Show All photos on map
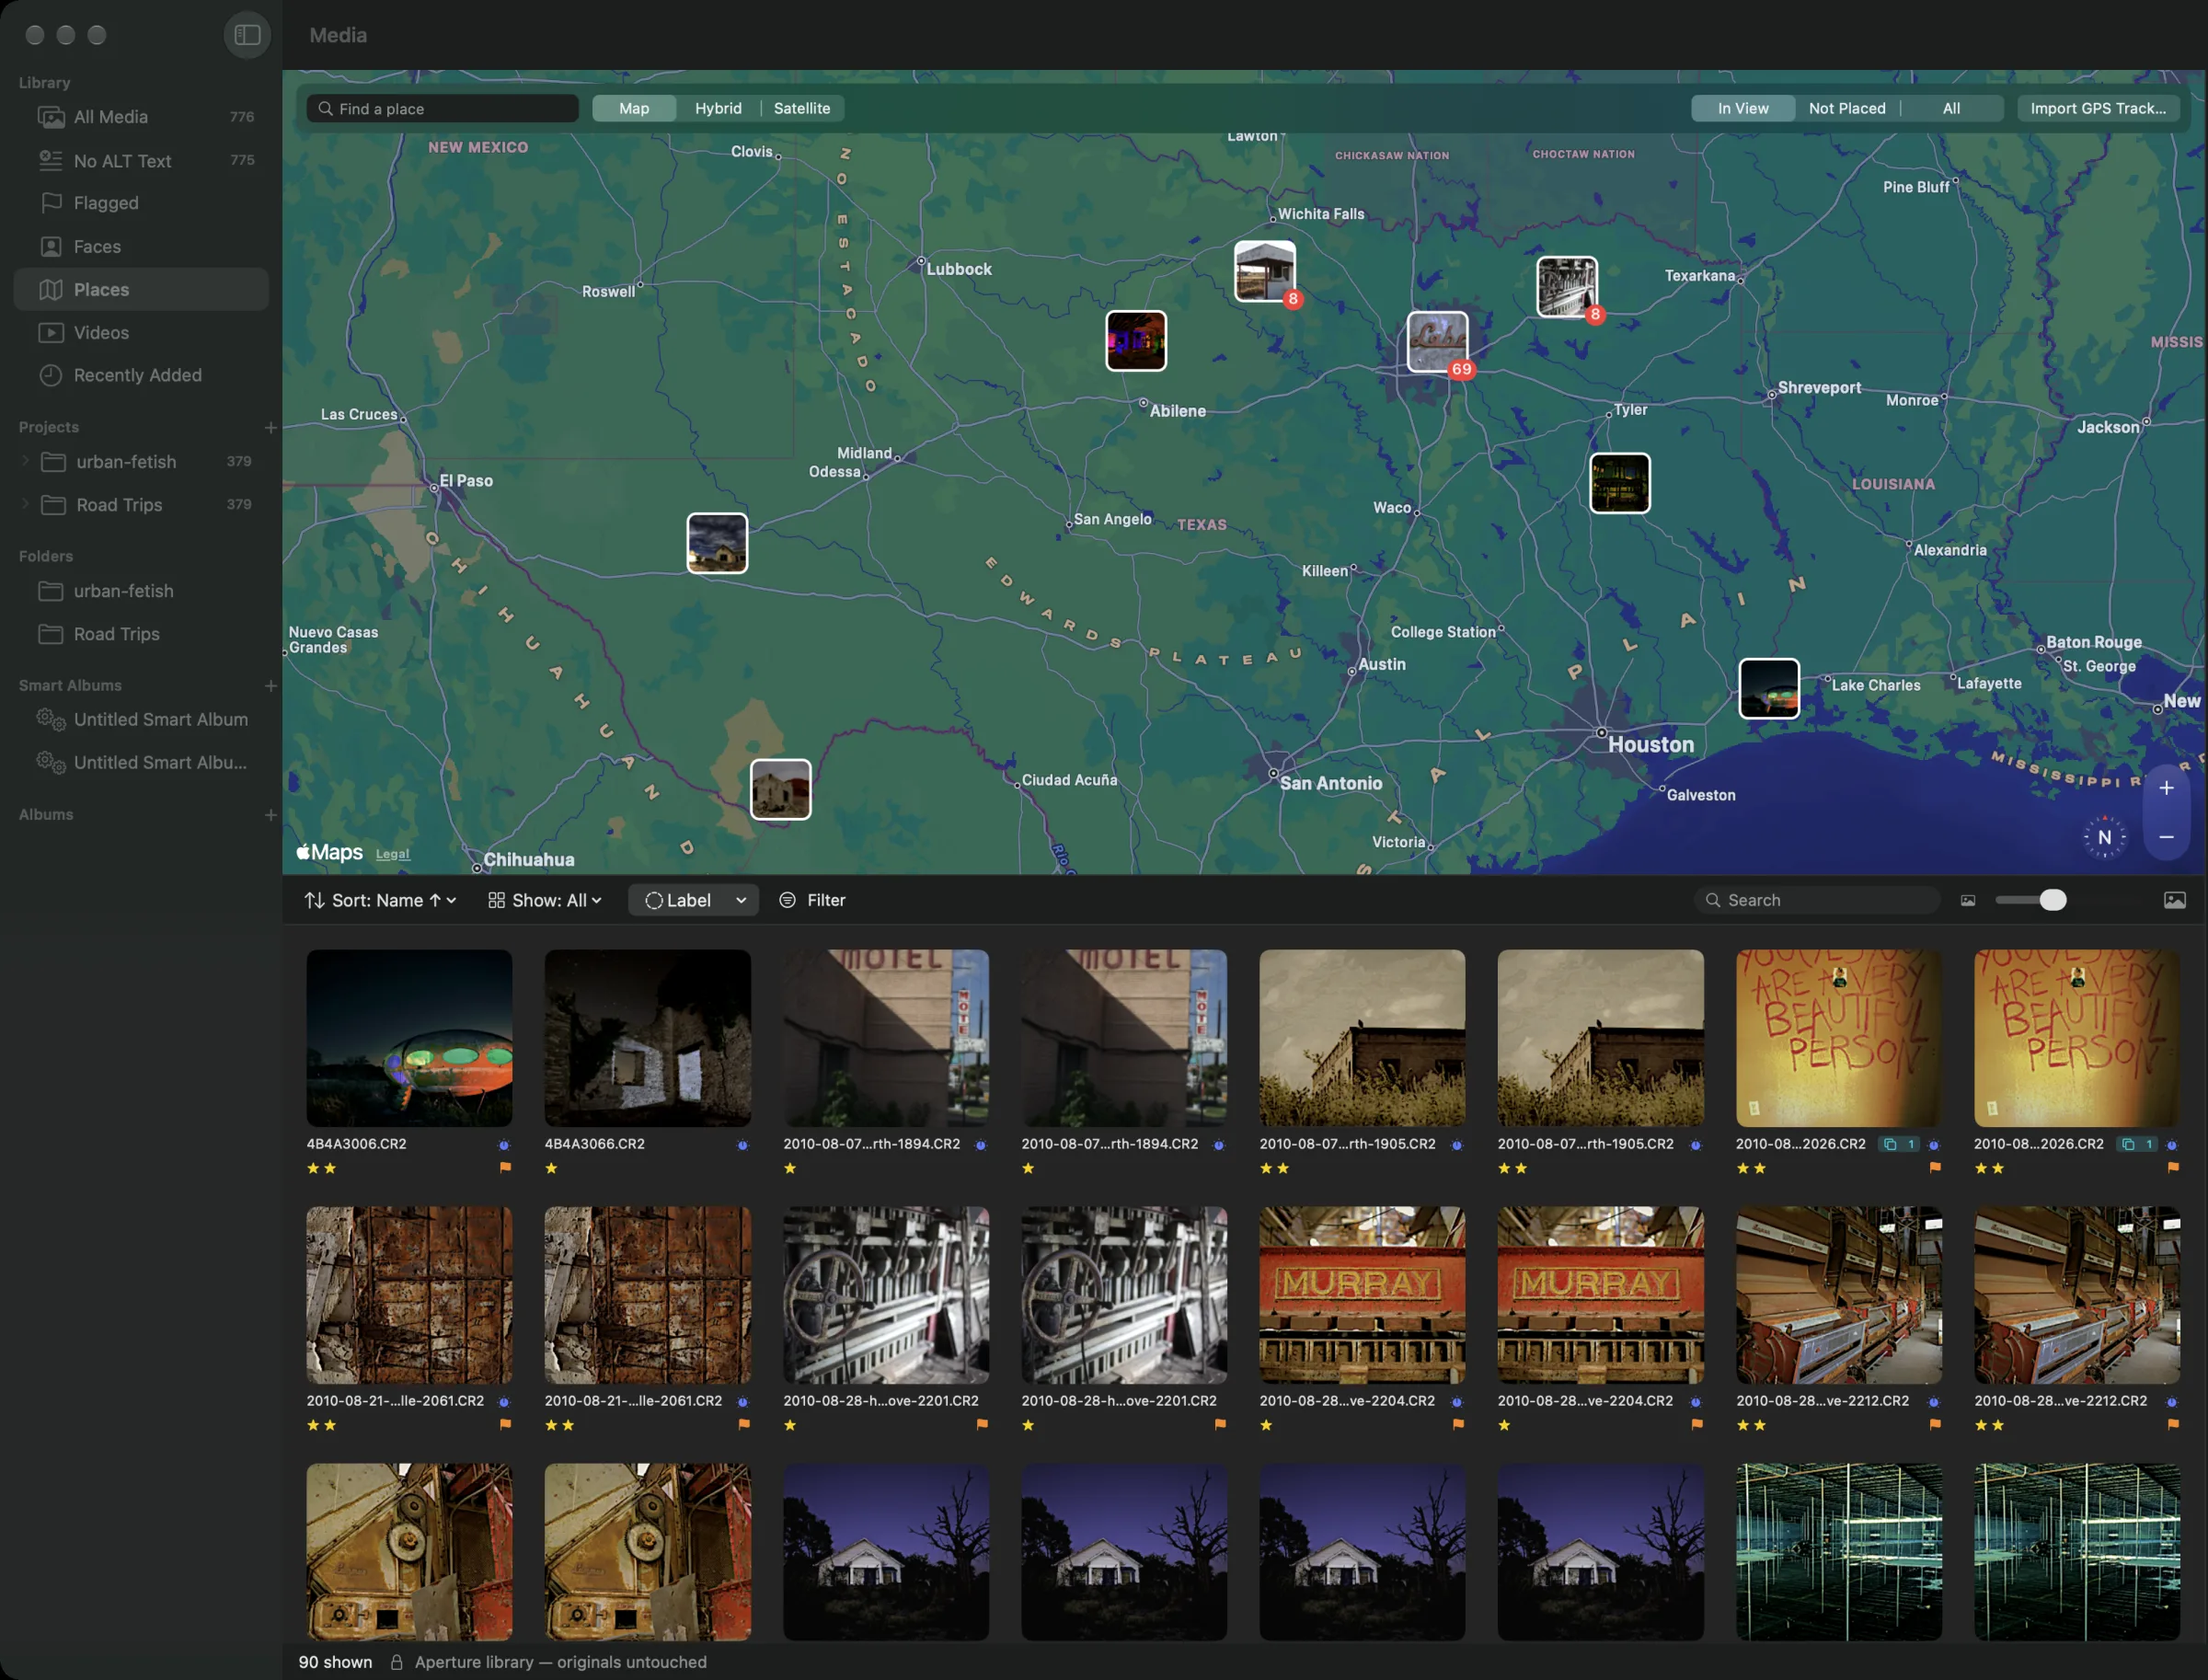 coord(1951,108)
